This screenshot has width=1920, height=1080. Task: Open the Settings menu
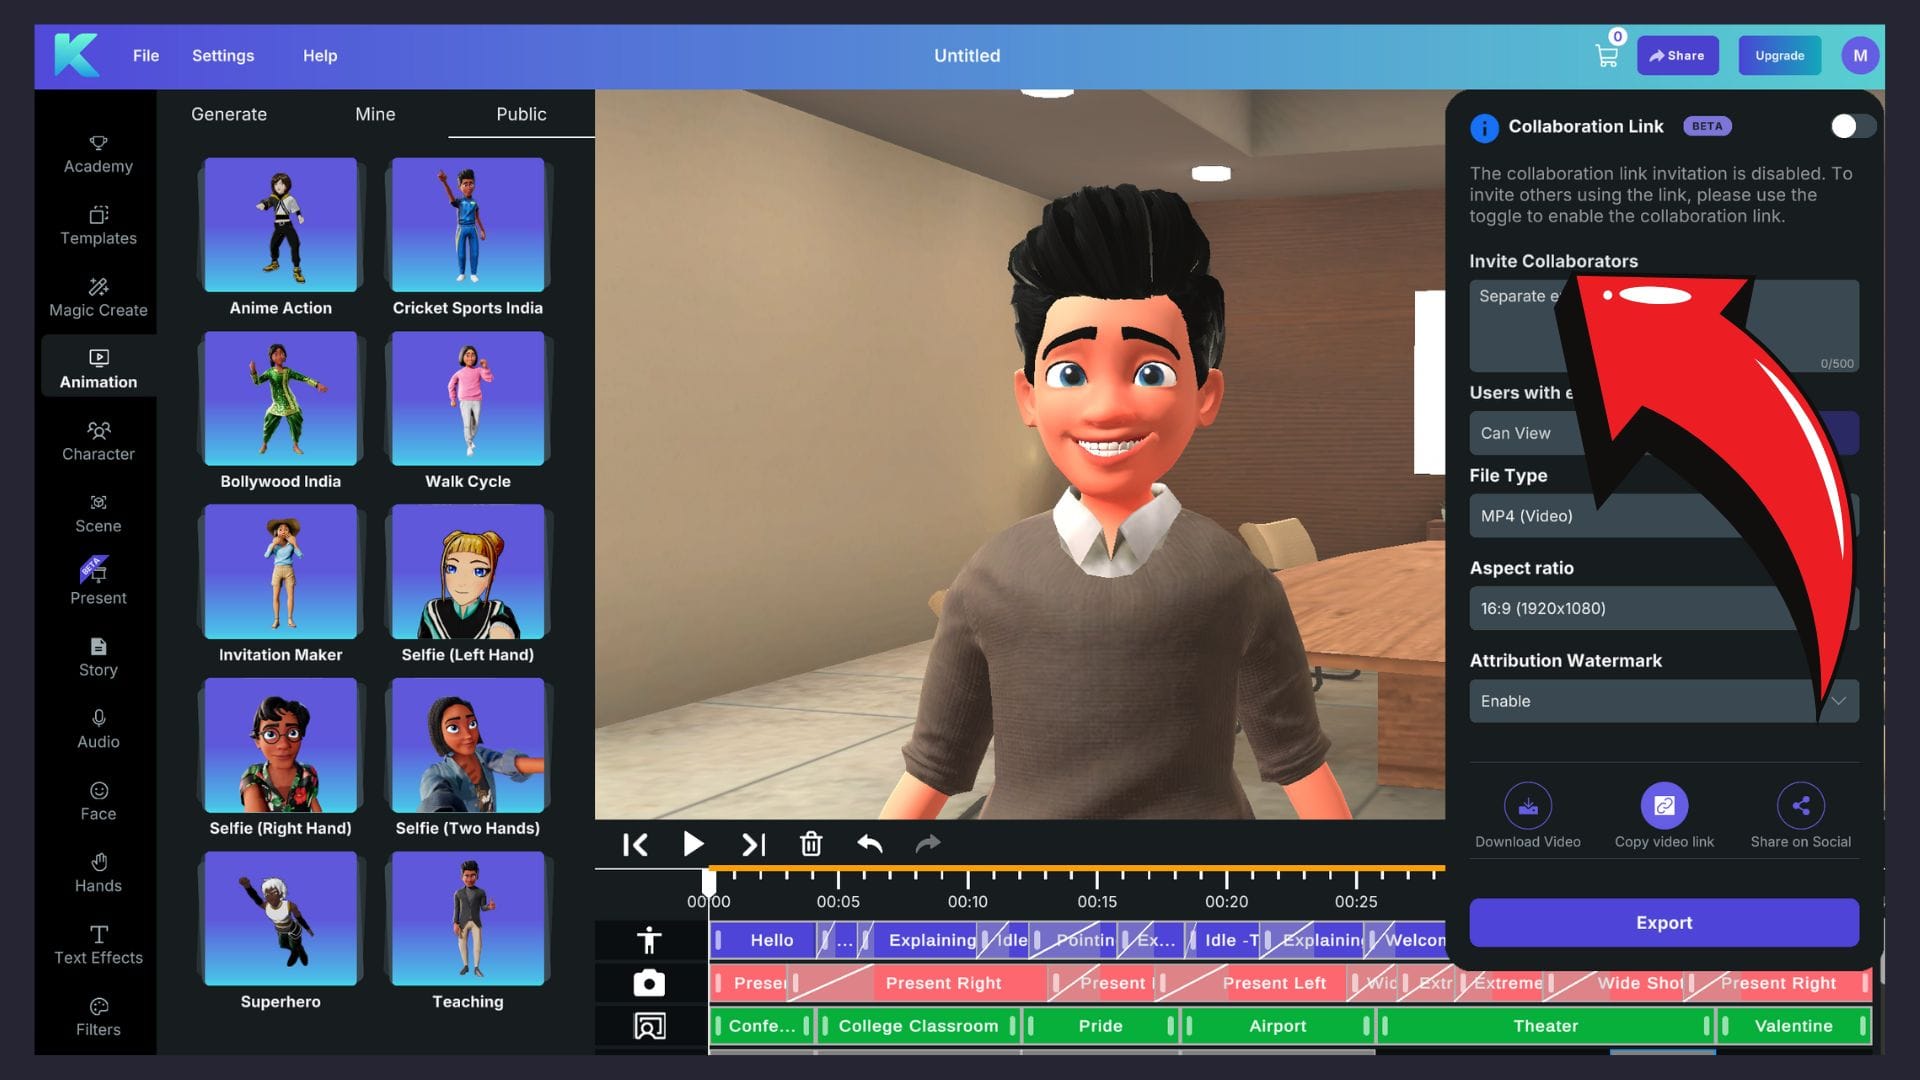[222, 55]
